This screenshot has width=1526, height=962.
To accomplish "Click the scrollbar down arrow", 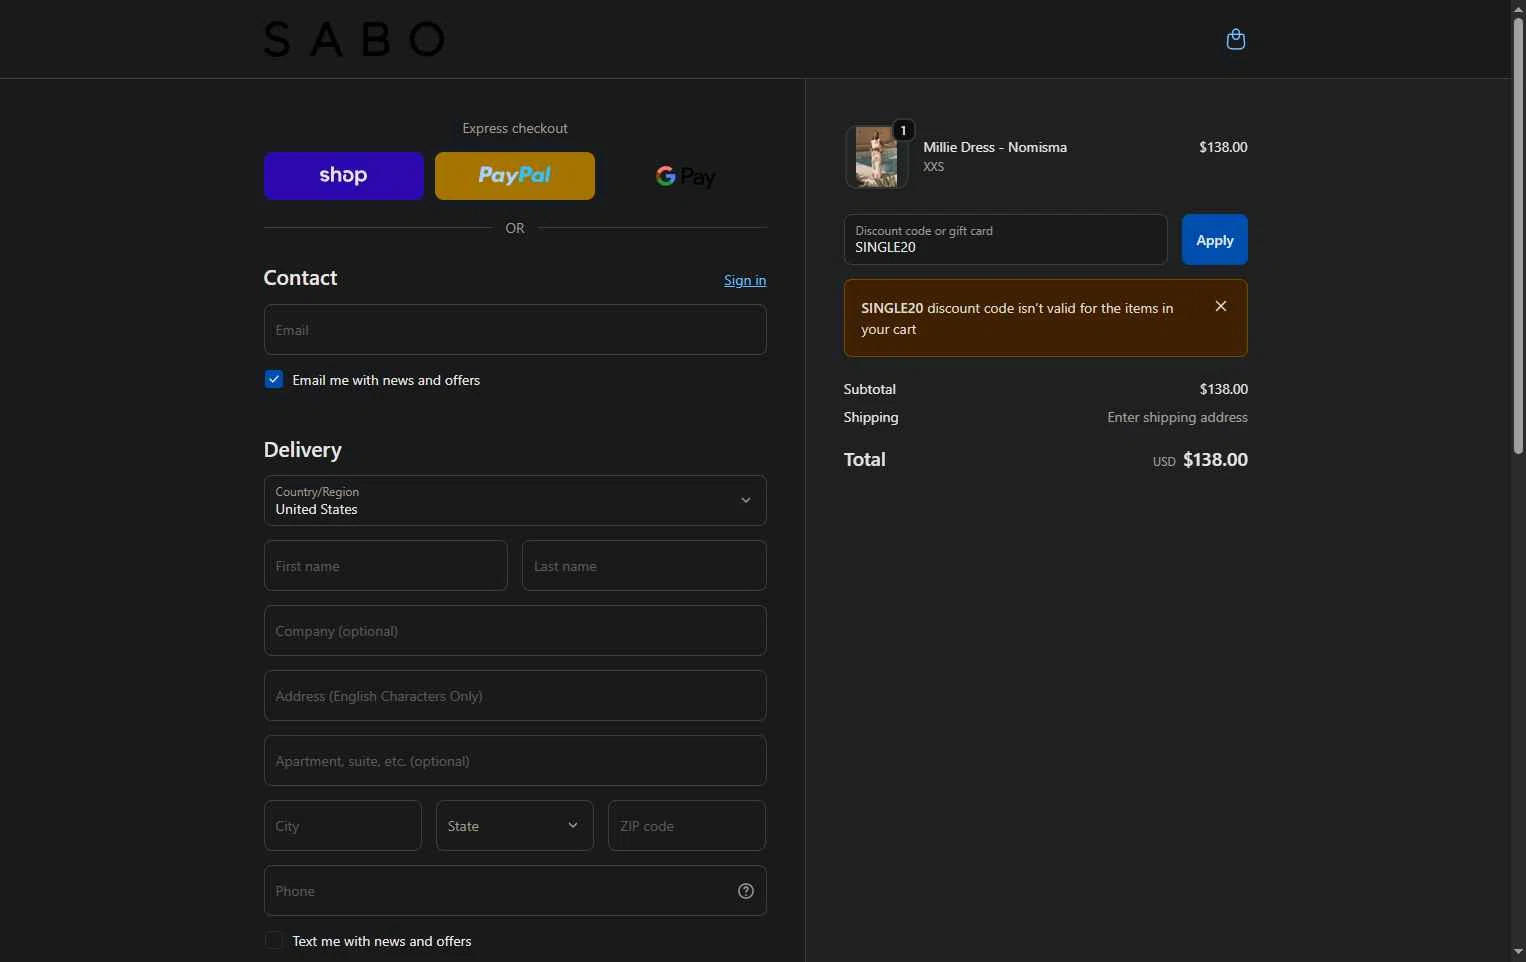I will coord(1518,953).
